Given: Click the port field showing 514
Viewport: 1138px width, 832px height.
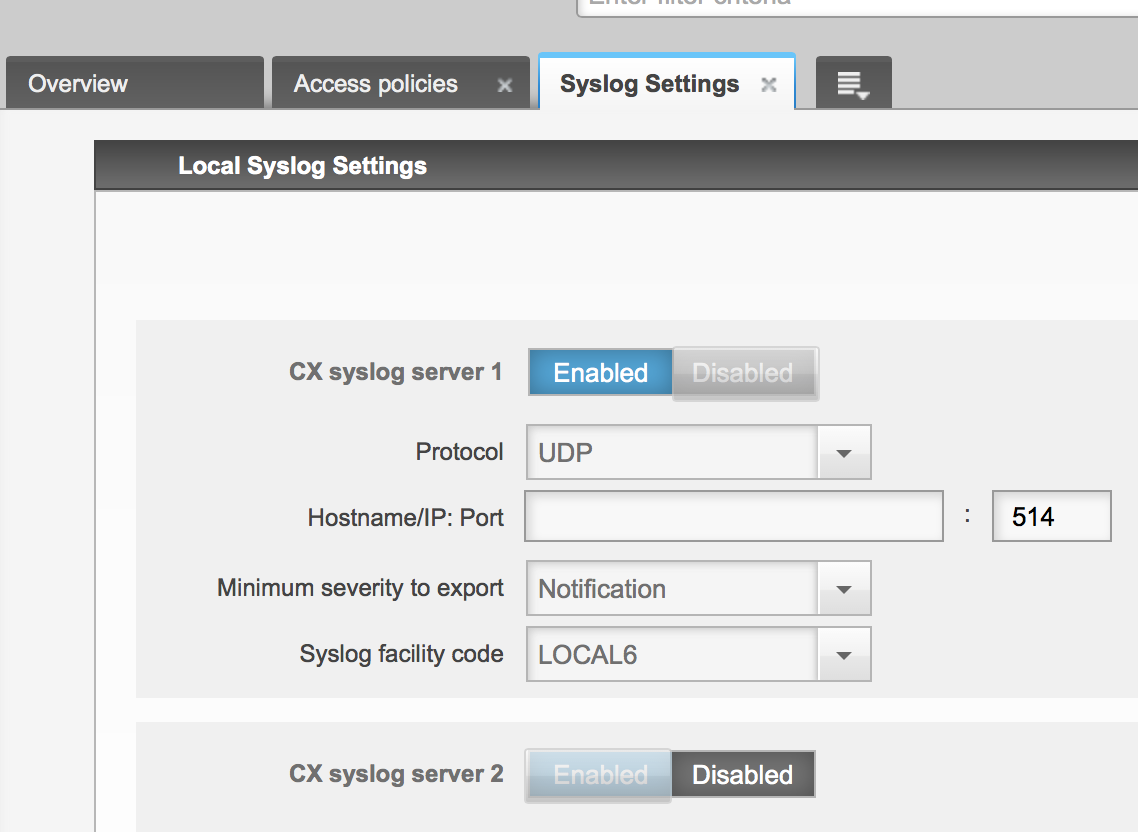Looking at the screenshot, I should pos(1051,516).
